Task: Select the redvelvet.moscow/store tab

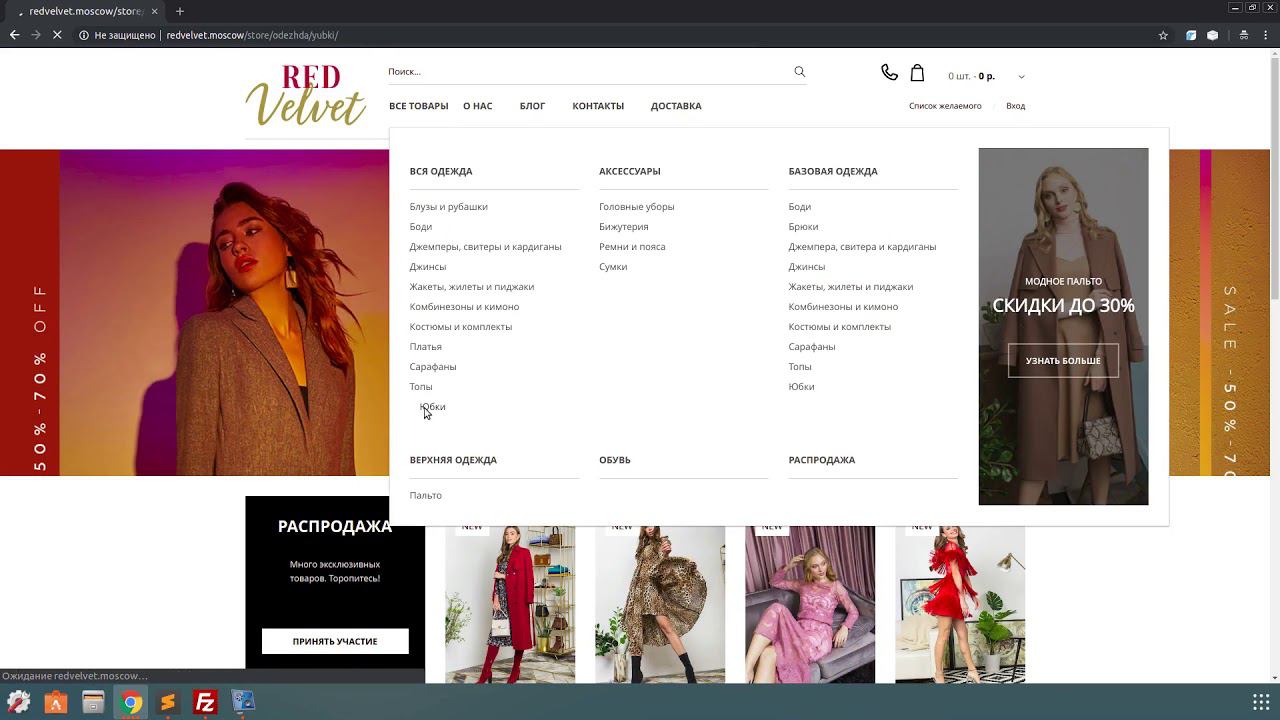Action: click(86, 11)
